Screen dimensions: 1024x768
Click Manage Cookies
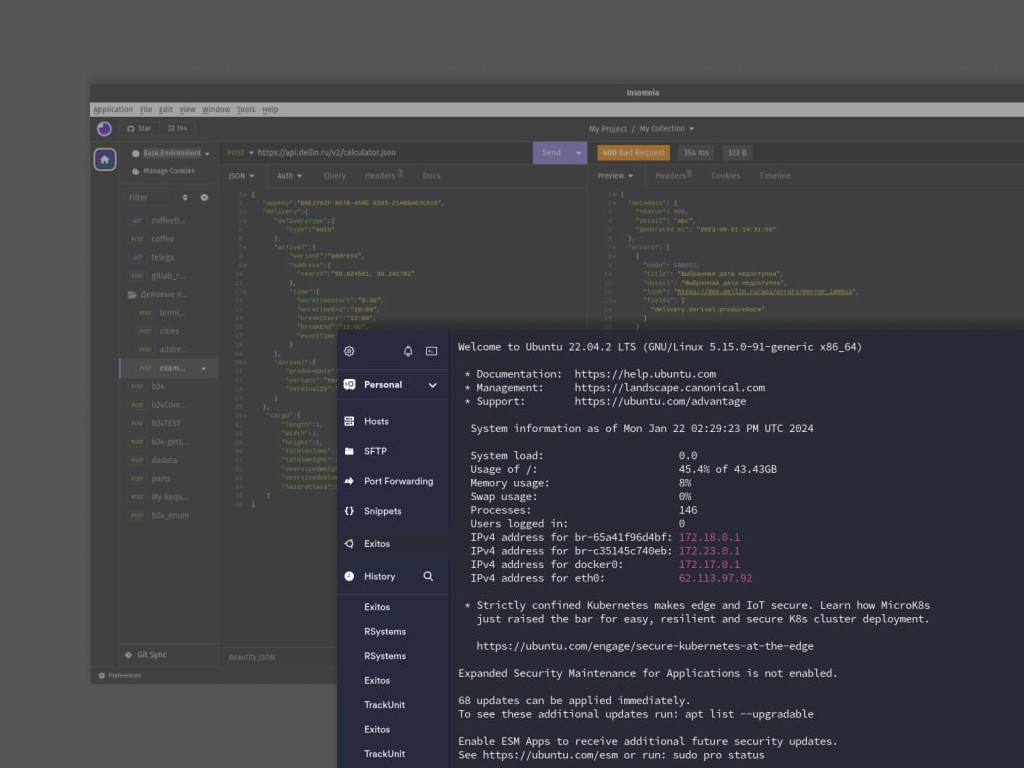click(x=168, y=171)
